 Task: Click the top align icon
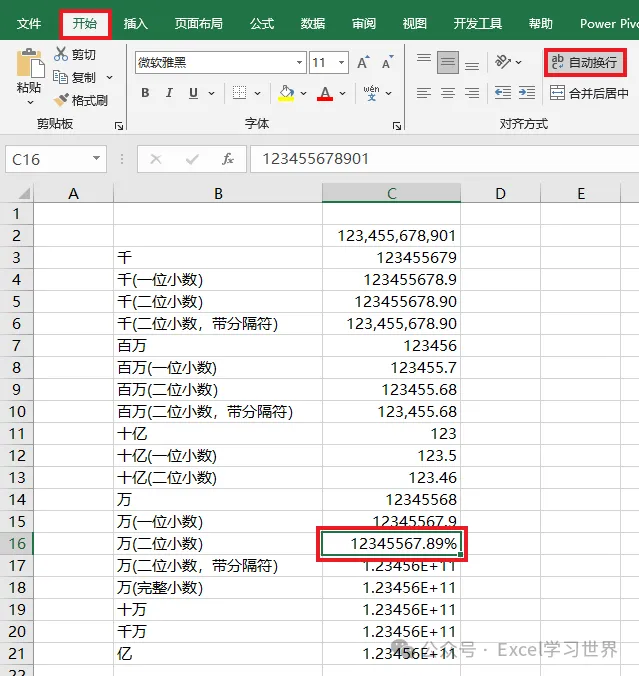(424, 58)
